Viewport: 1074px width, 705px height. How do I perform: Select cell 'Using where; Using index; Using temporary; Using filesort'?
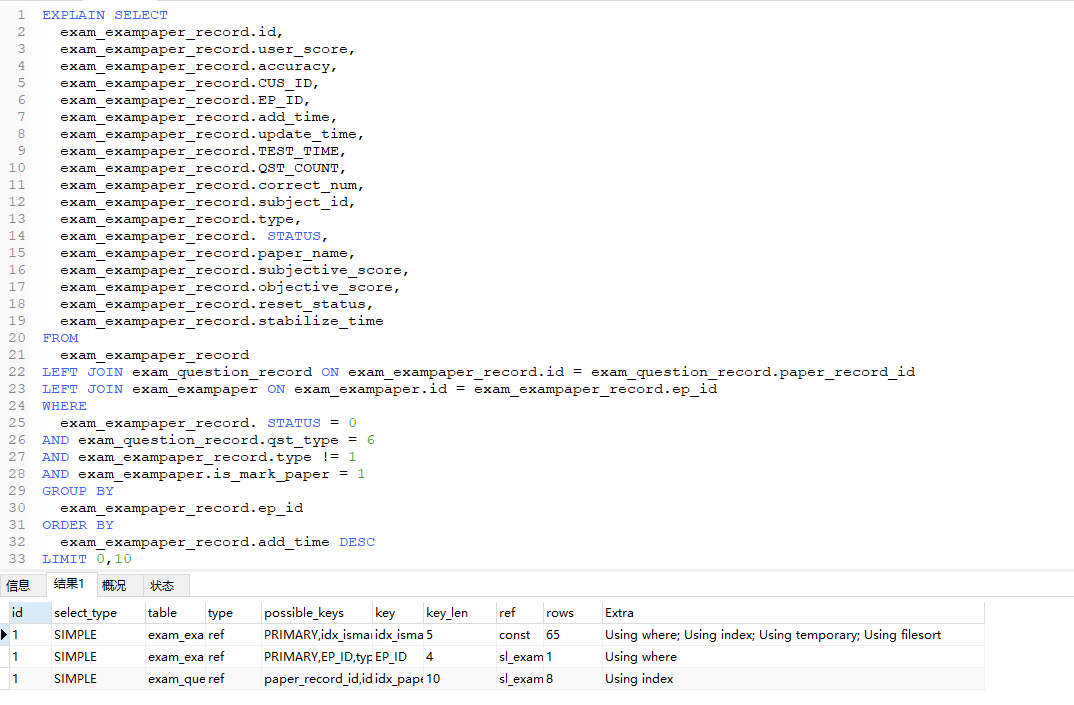coord(793,634)
